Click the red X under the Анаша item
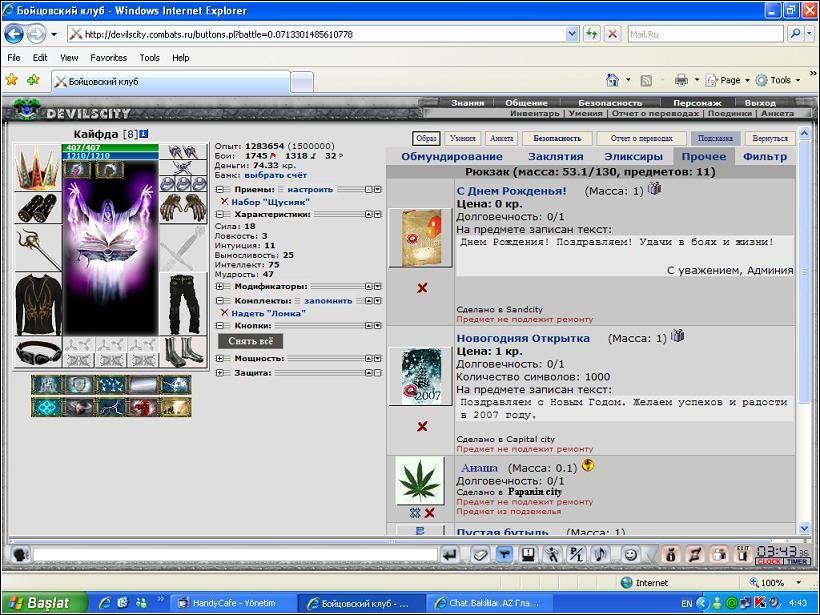Screen dimensions: 820x615 tap(430, 513)
